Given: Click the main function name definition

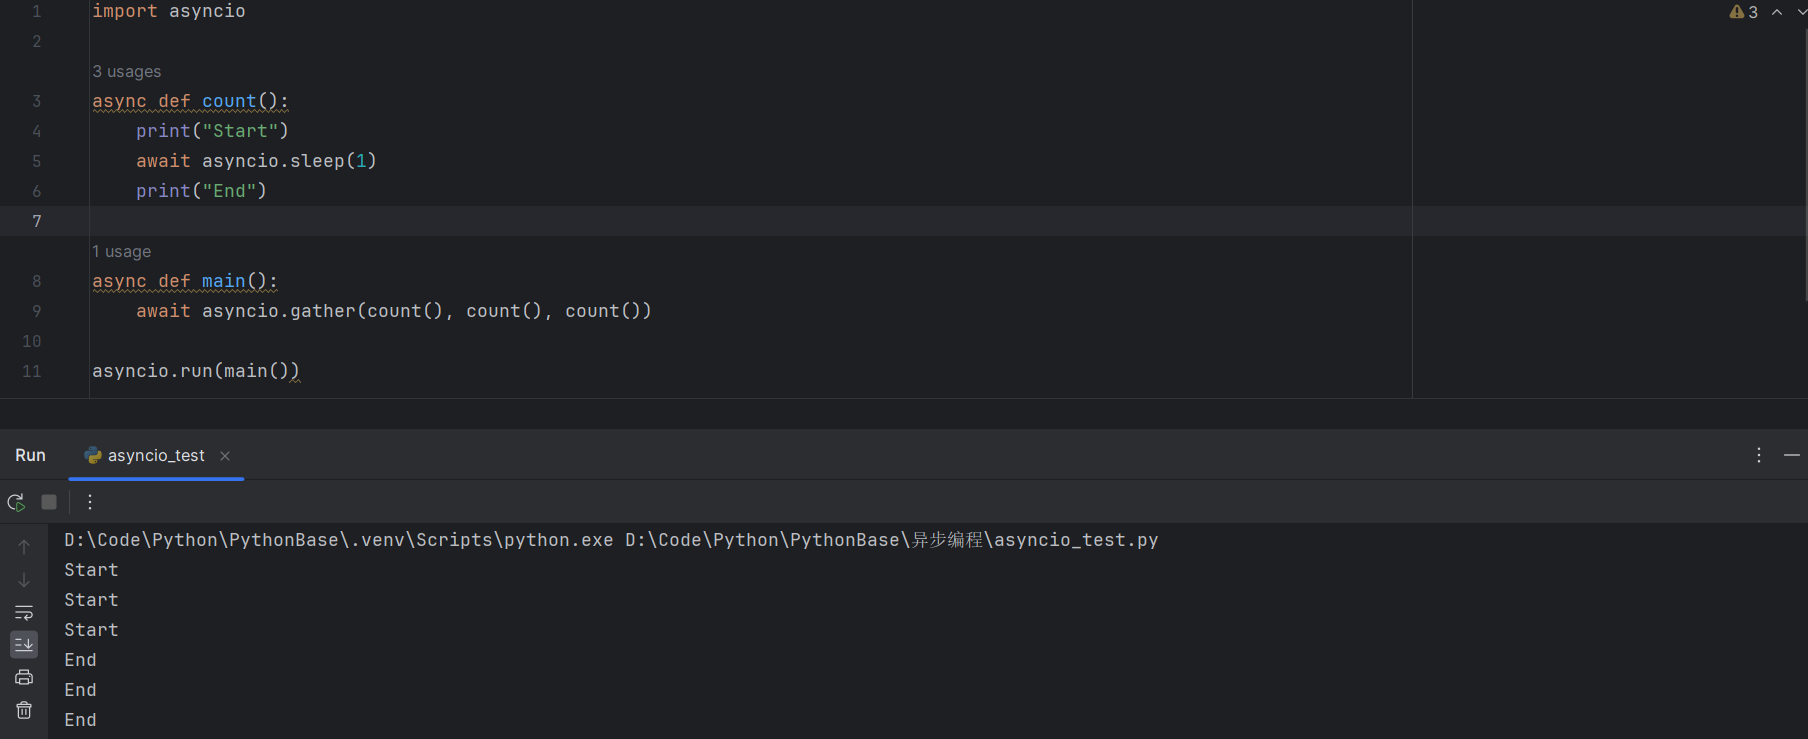Looking at the screenshot, I should (x=223, y=281).
